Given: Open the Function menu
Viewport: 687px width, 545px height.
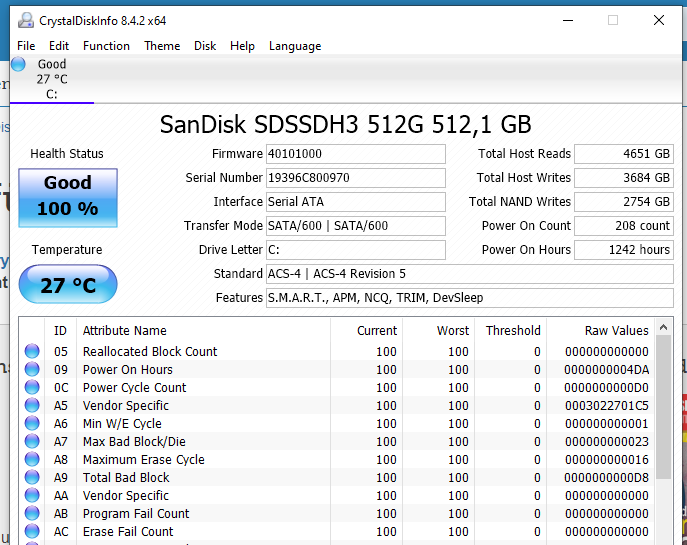Looking at the screenshot, I should click(106, 46).
